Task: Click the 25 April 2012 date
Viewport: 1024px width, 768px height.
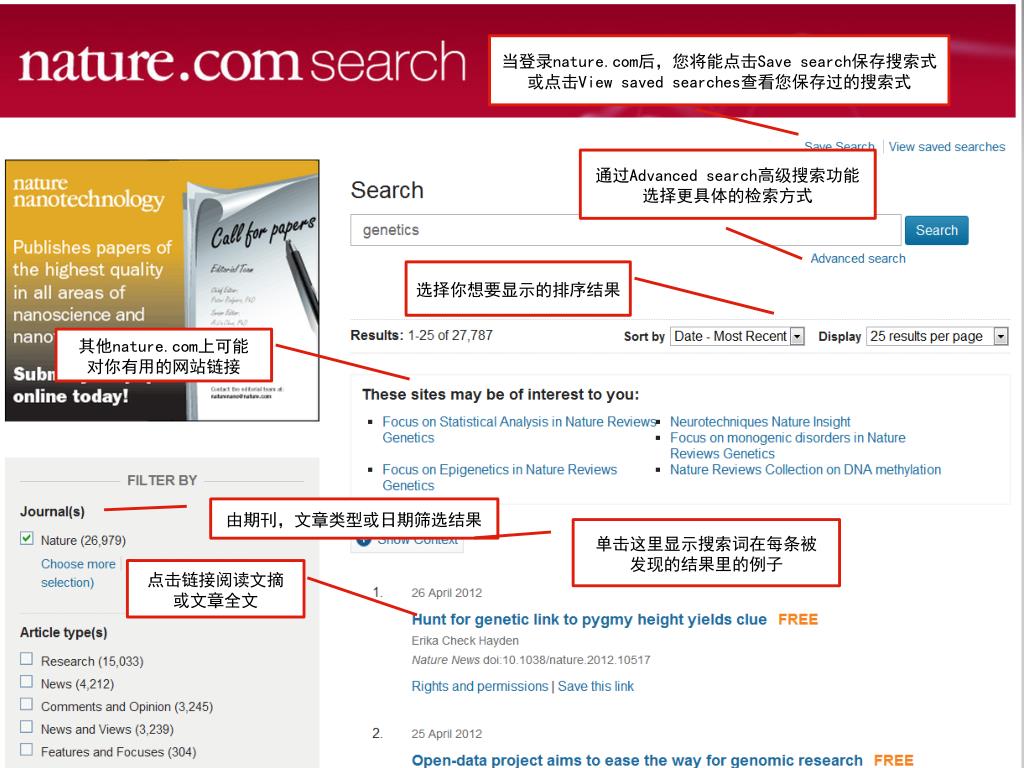Action: tap(447, 734)
